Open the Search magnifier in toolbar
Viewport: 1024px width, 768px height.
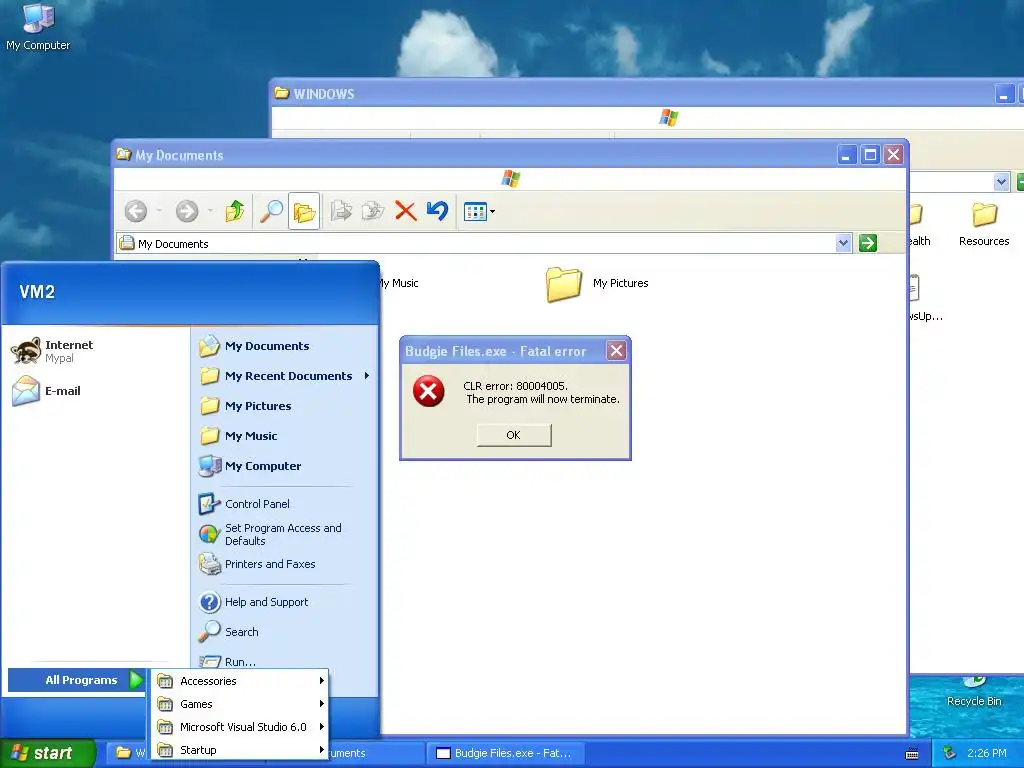click(271, 211)
